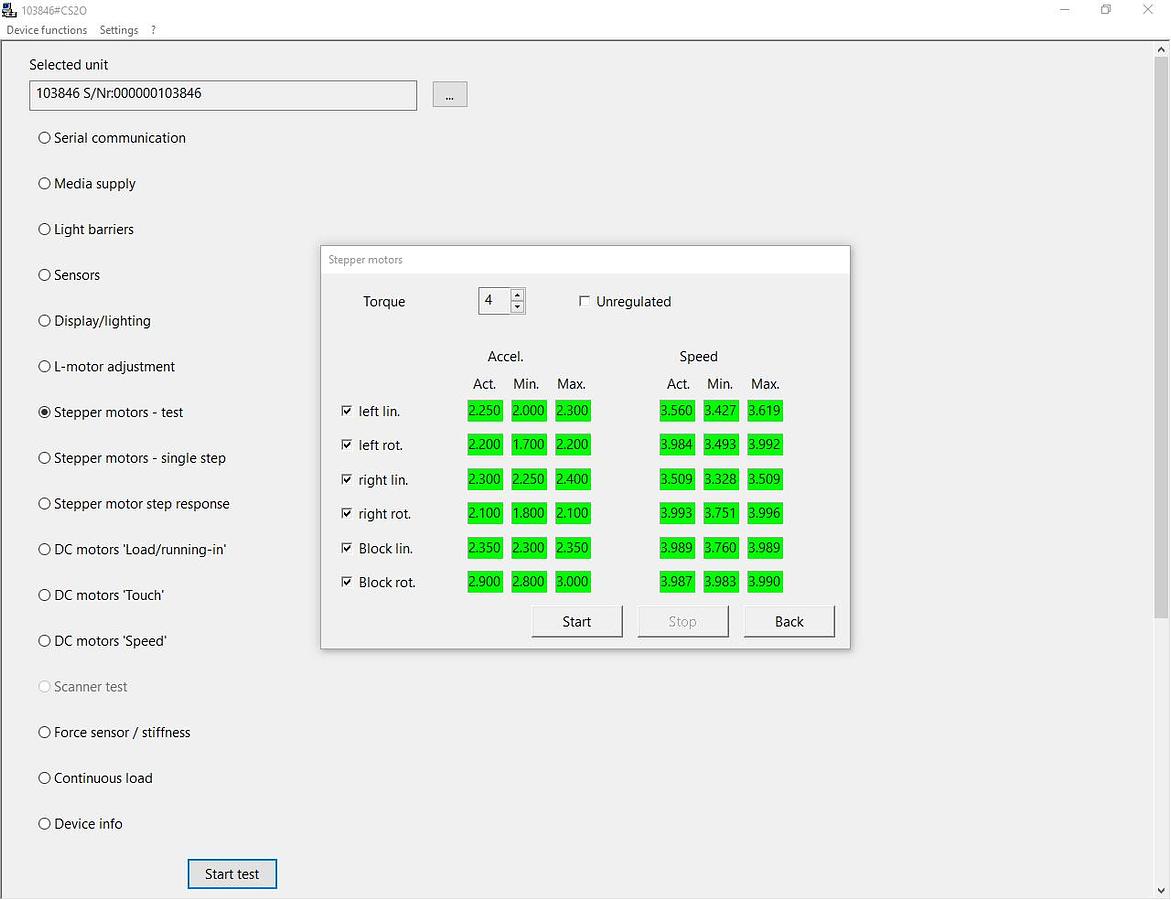Image resolution: width=1171 pixels, height=900 pixels.
Task: Uncheck the Block rot. motor checkbox
Action: coord(347,582)
